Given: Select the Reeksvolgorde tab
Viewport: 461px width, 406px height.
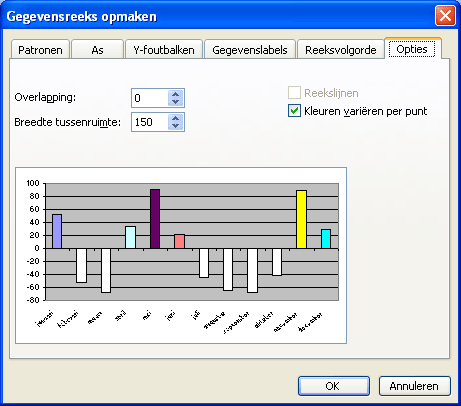Looking at the screenshot, I should [x=341, y=50].
